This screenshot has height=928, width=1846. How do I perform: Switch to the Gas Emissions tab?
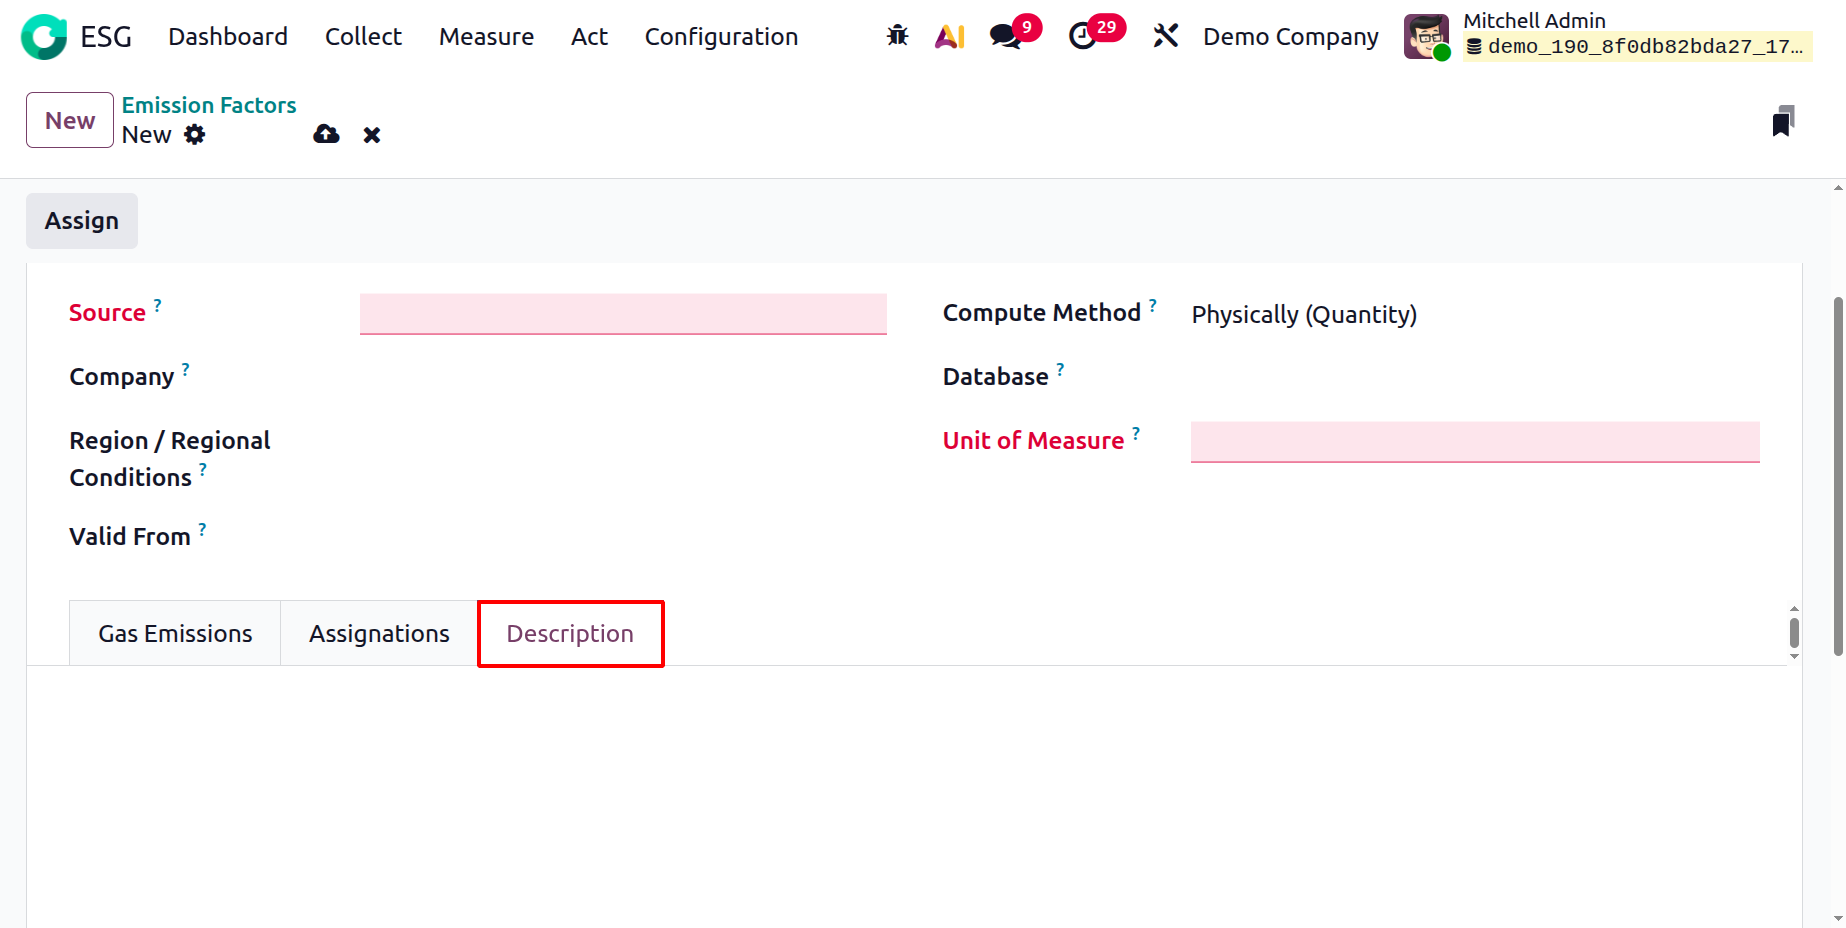(x=175, y=634)
